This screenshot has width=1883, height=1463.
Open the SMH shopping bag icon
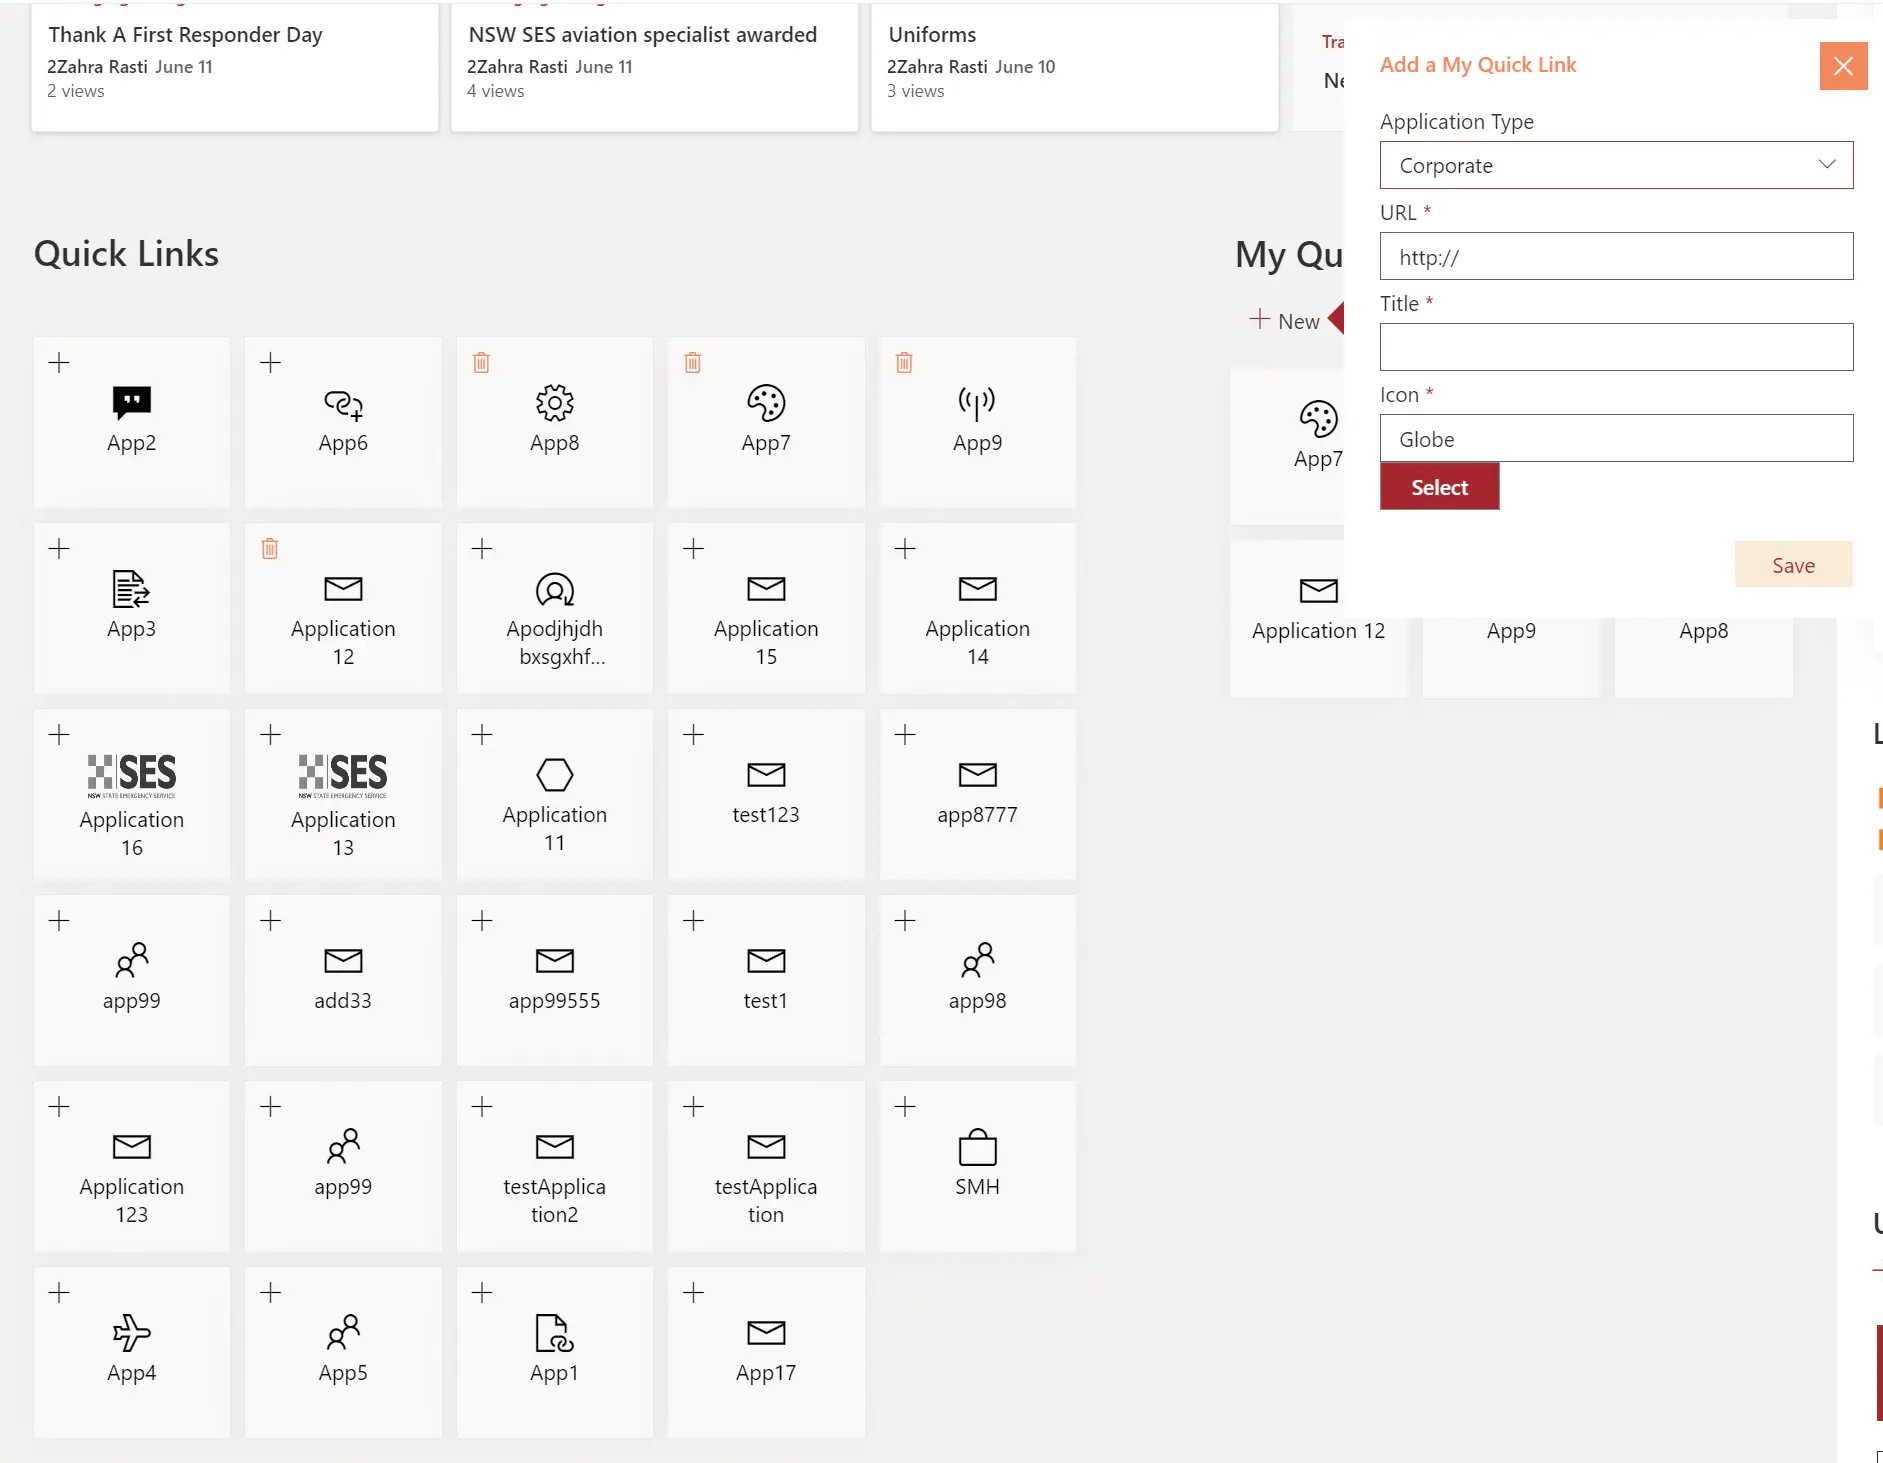977,1147
